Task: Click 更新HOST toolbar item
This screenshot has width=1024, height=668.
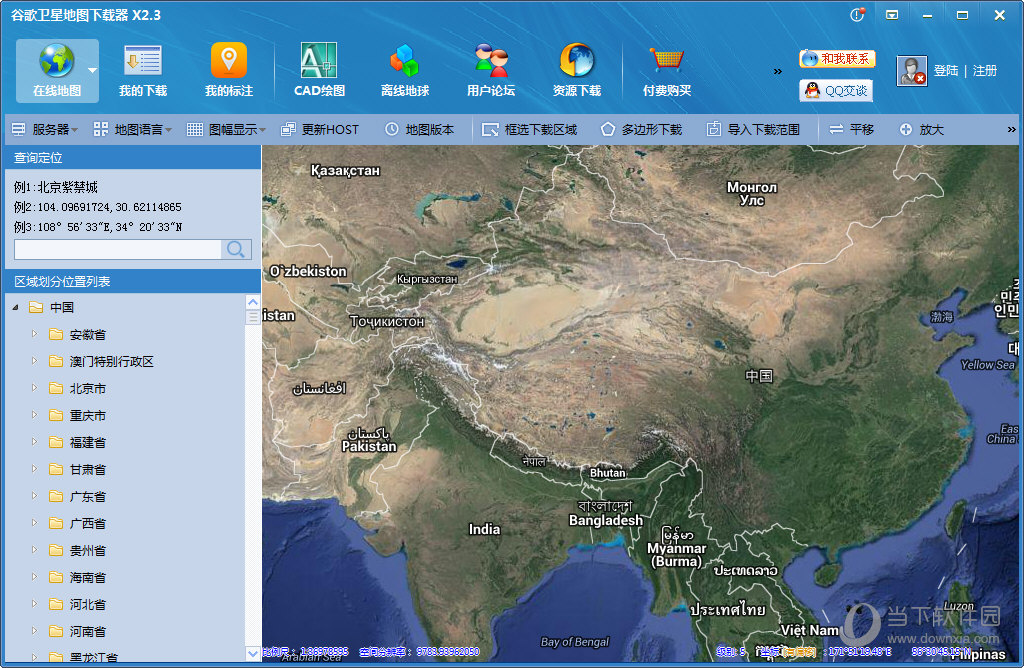Action: tap(319, 129)
